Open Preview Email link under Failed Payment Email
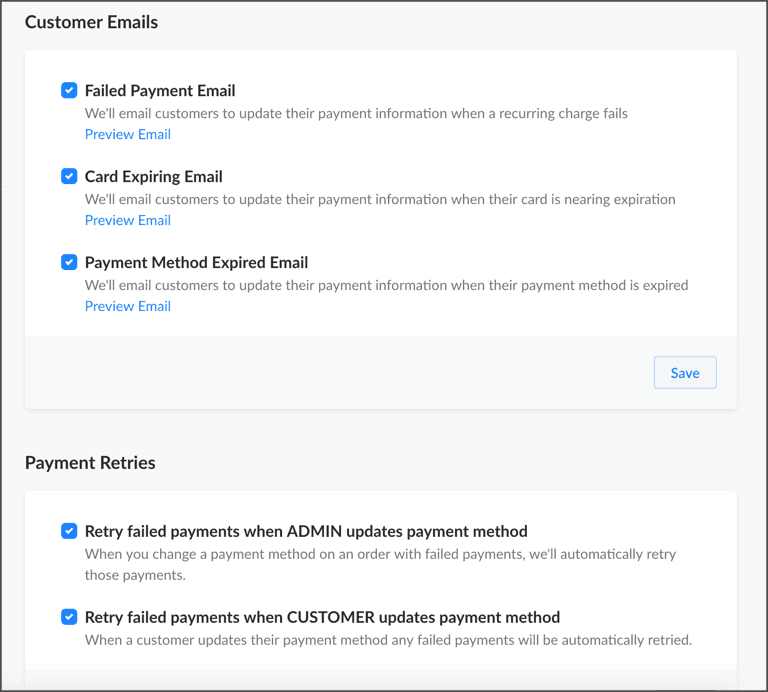 [x=128, y=134]
